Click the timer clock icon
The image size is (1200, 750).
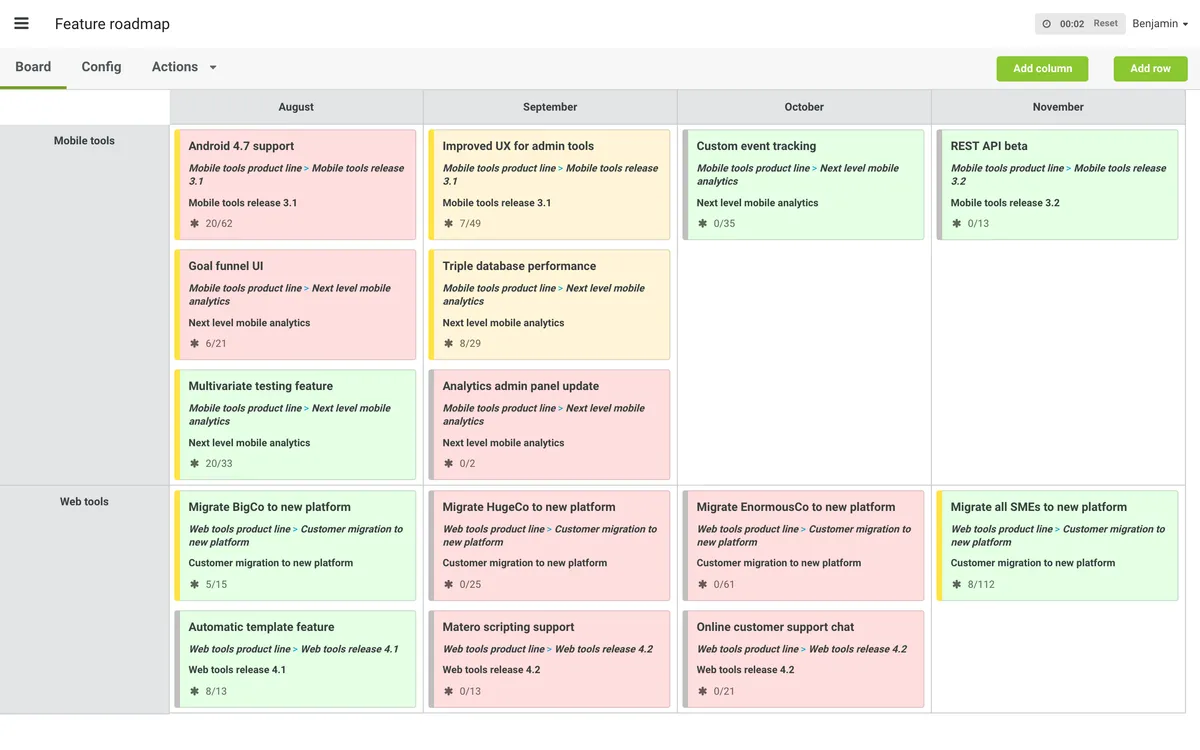point(1046,24)
